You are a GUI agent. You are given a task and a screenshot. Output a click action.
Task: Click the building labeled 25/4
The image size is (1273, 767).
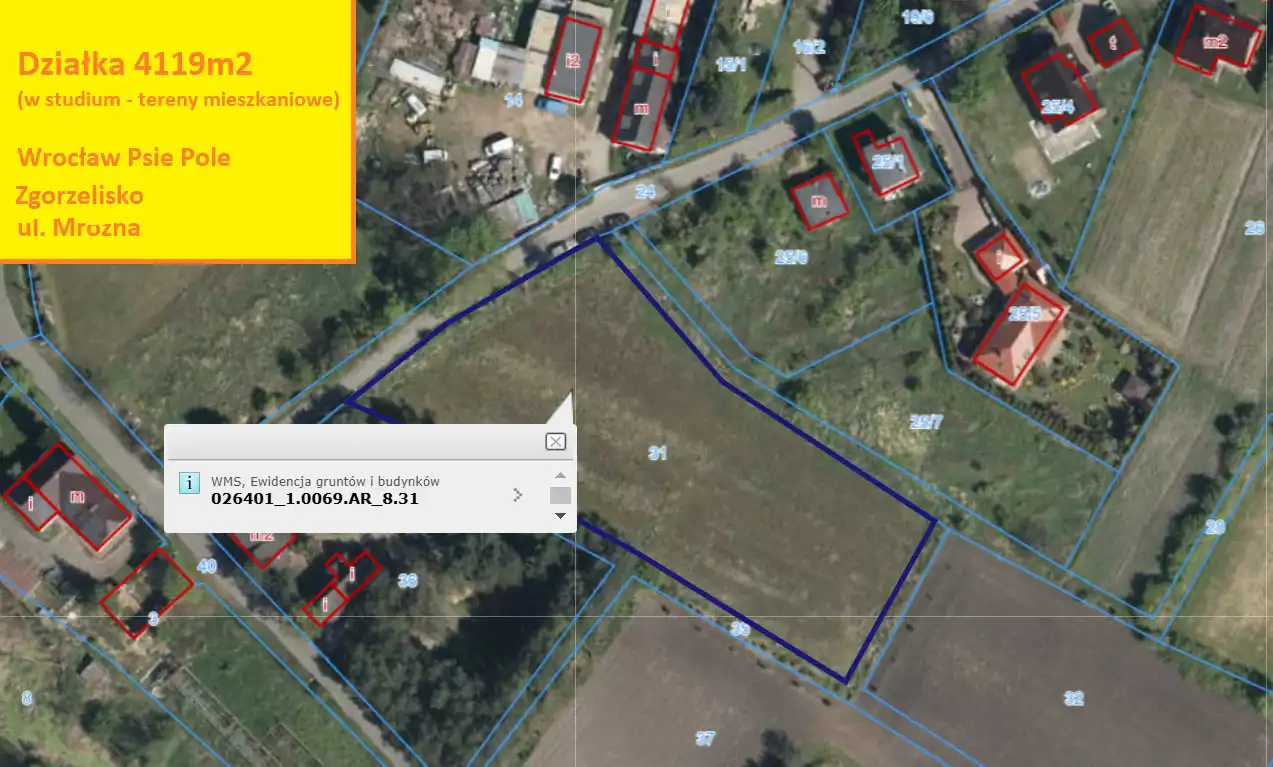click(1058, 91)
